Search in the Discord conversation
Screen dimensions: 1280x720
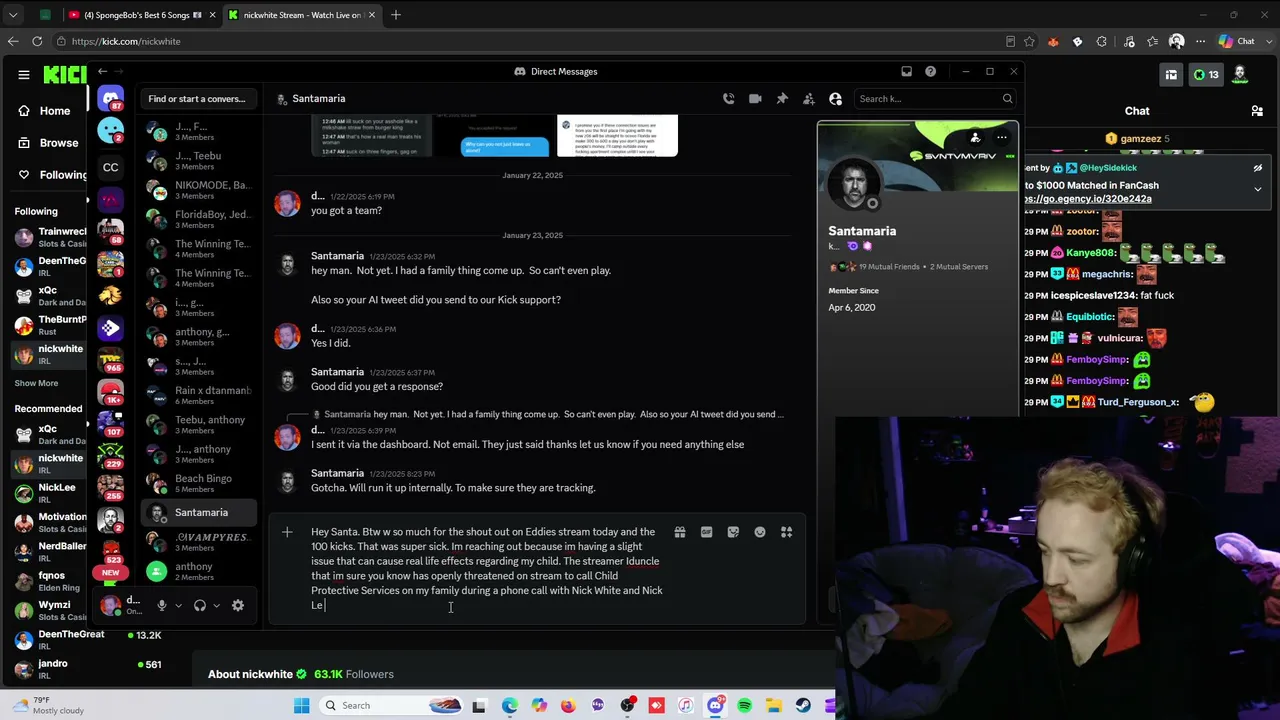tap(935, 99)
